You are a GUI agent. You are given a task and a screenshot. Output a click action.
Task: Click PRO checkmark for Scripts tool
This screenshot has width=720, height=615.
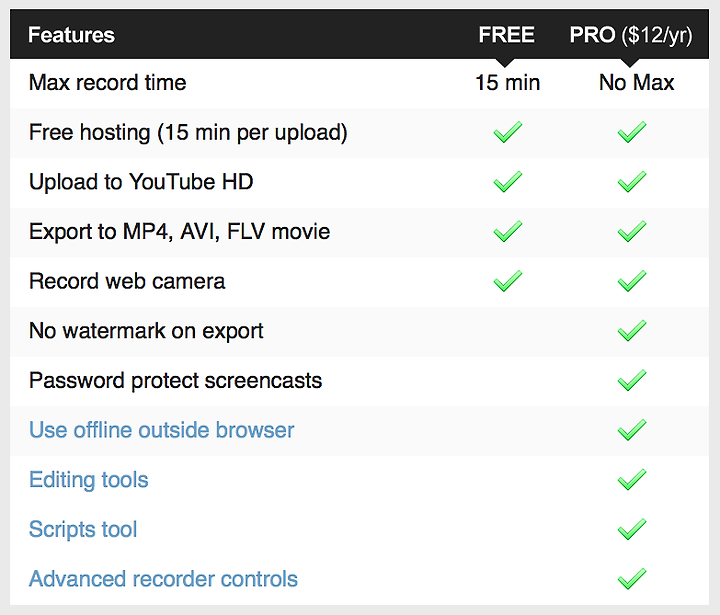632,529
